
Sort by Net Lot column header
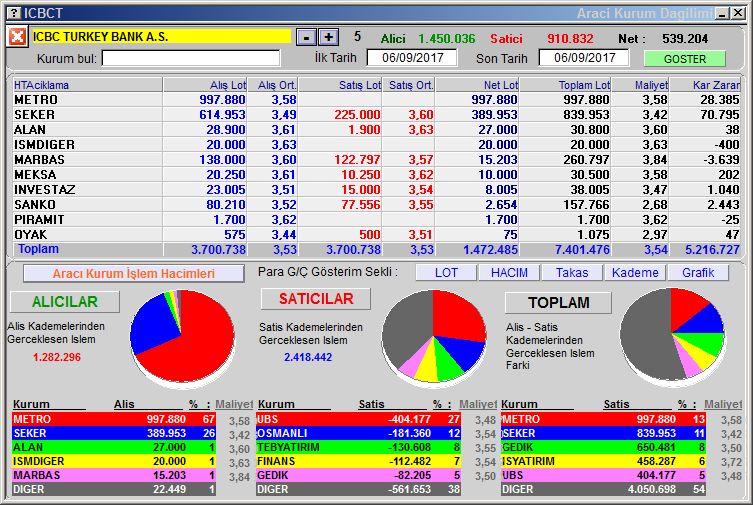click(477, 85)
